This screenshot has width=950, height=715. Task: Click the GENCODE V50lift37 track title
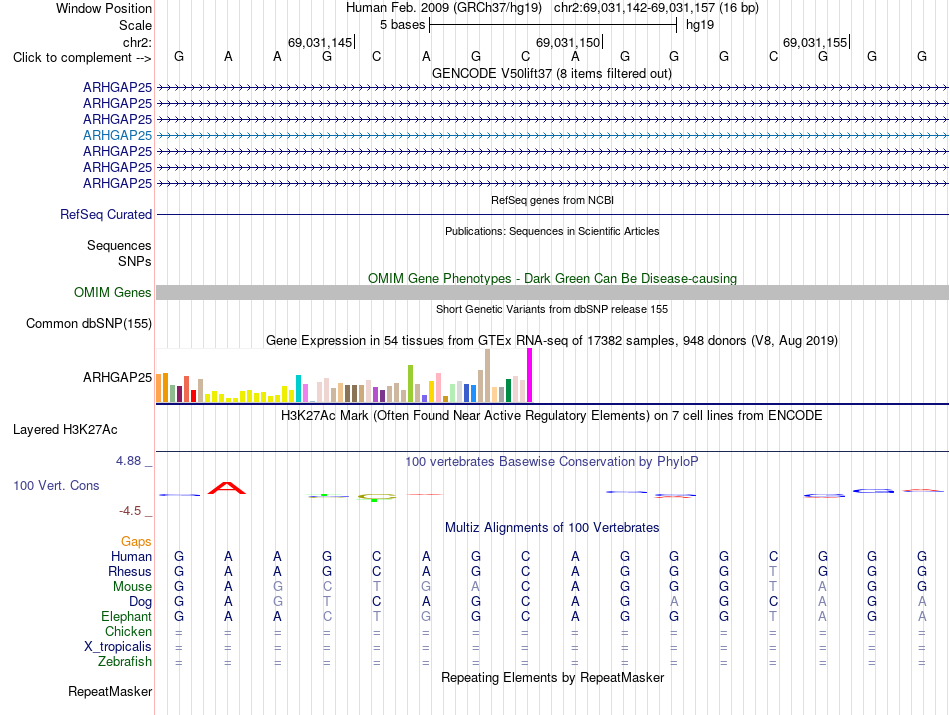(x=551, y=73)
